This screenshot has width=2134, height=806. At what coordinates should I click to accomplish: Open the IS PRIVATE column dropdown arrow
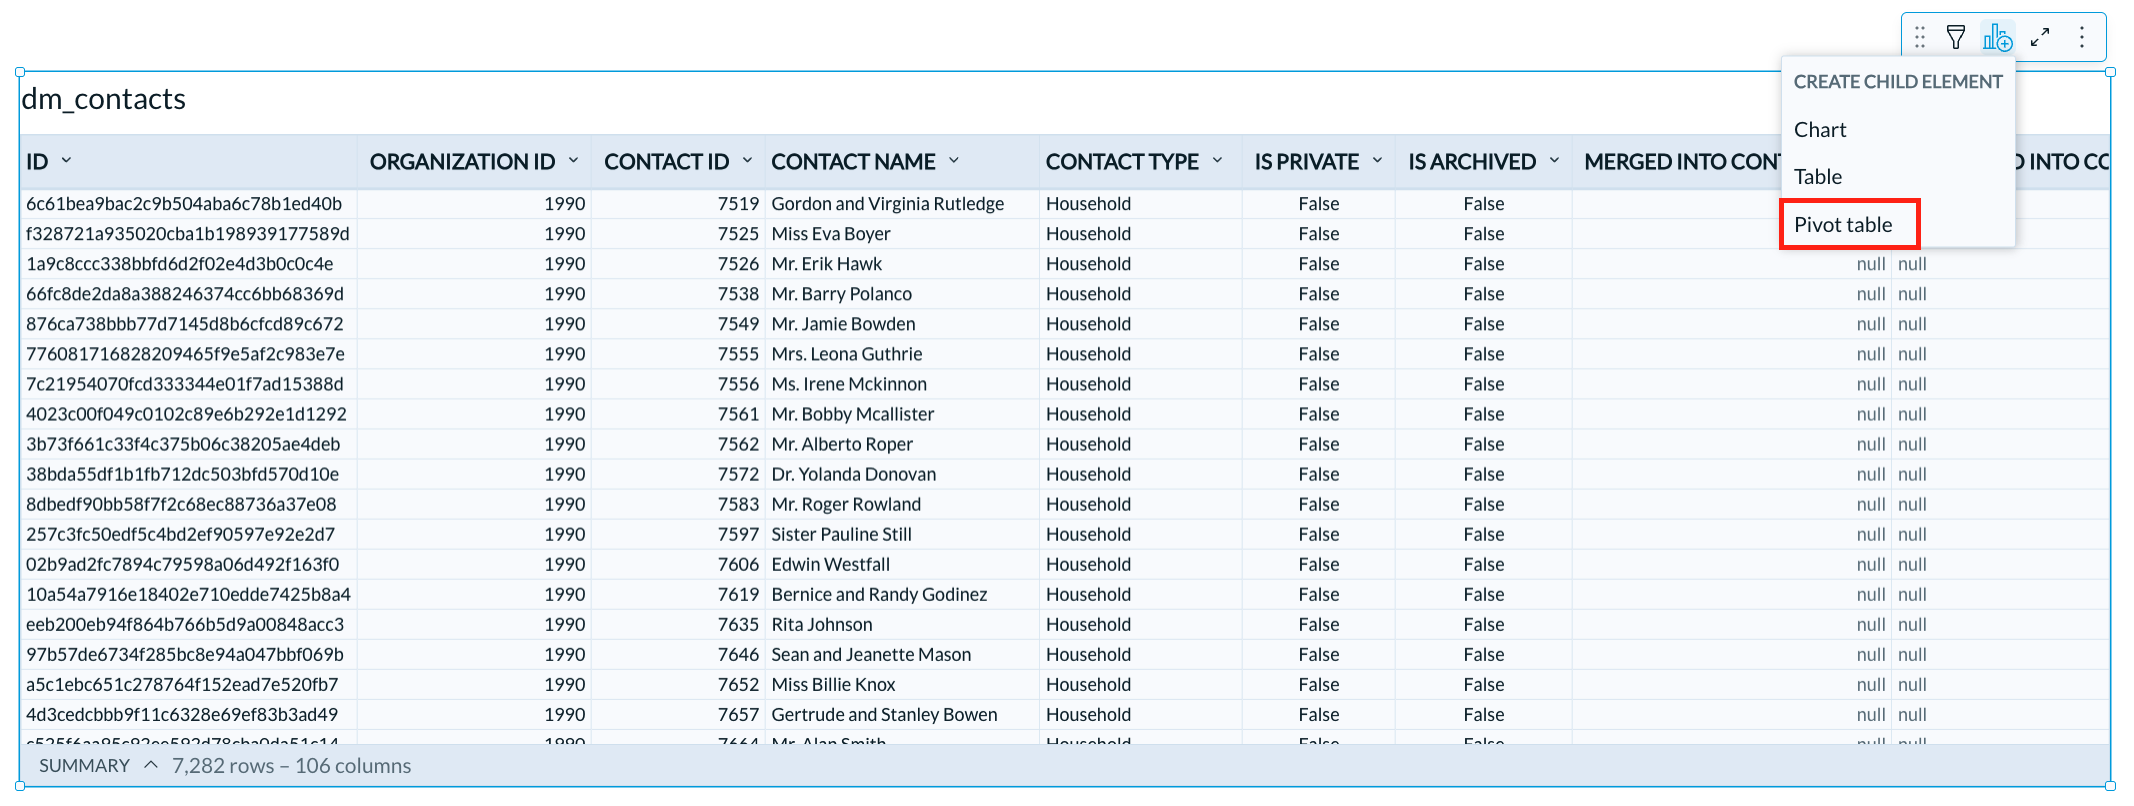point(1377,160)
